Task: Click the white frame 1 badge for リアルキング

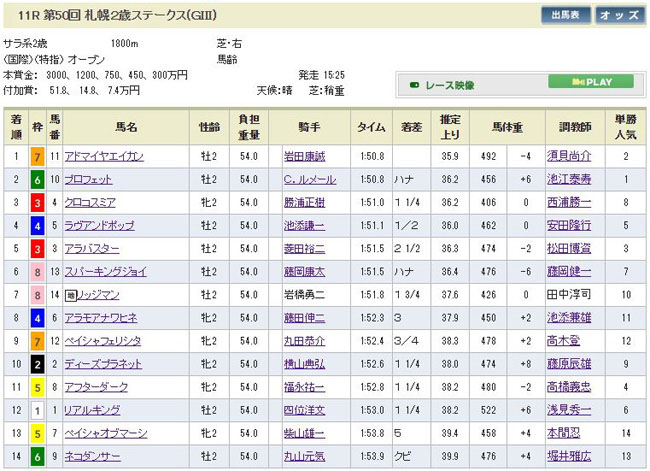Action: coord(38,410)
